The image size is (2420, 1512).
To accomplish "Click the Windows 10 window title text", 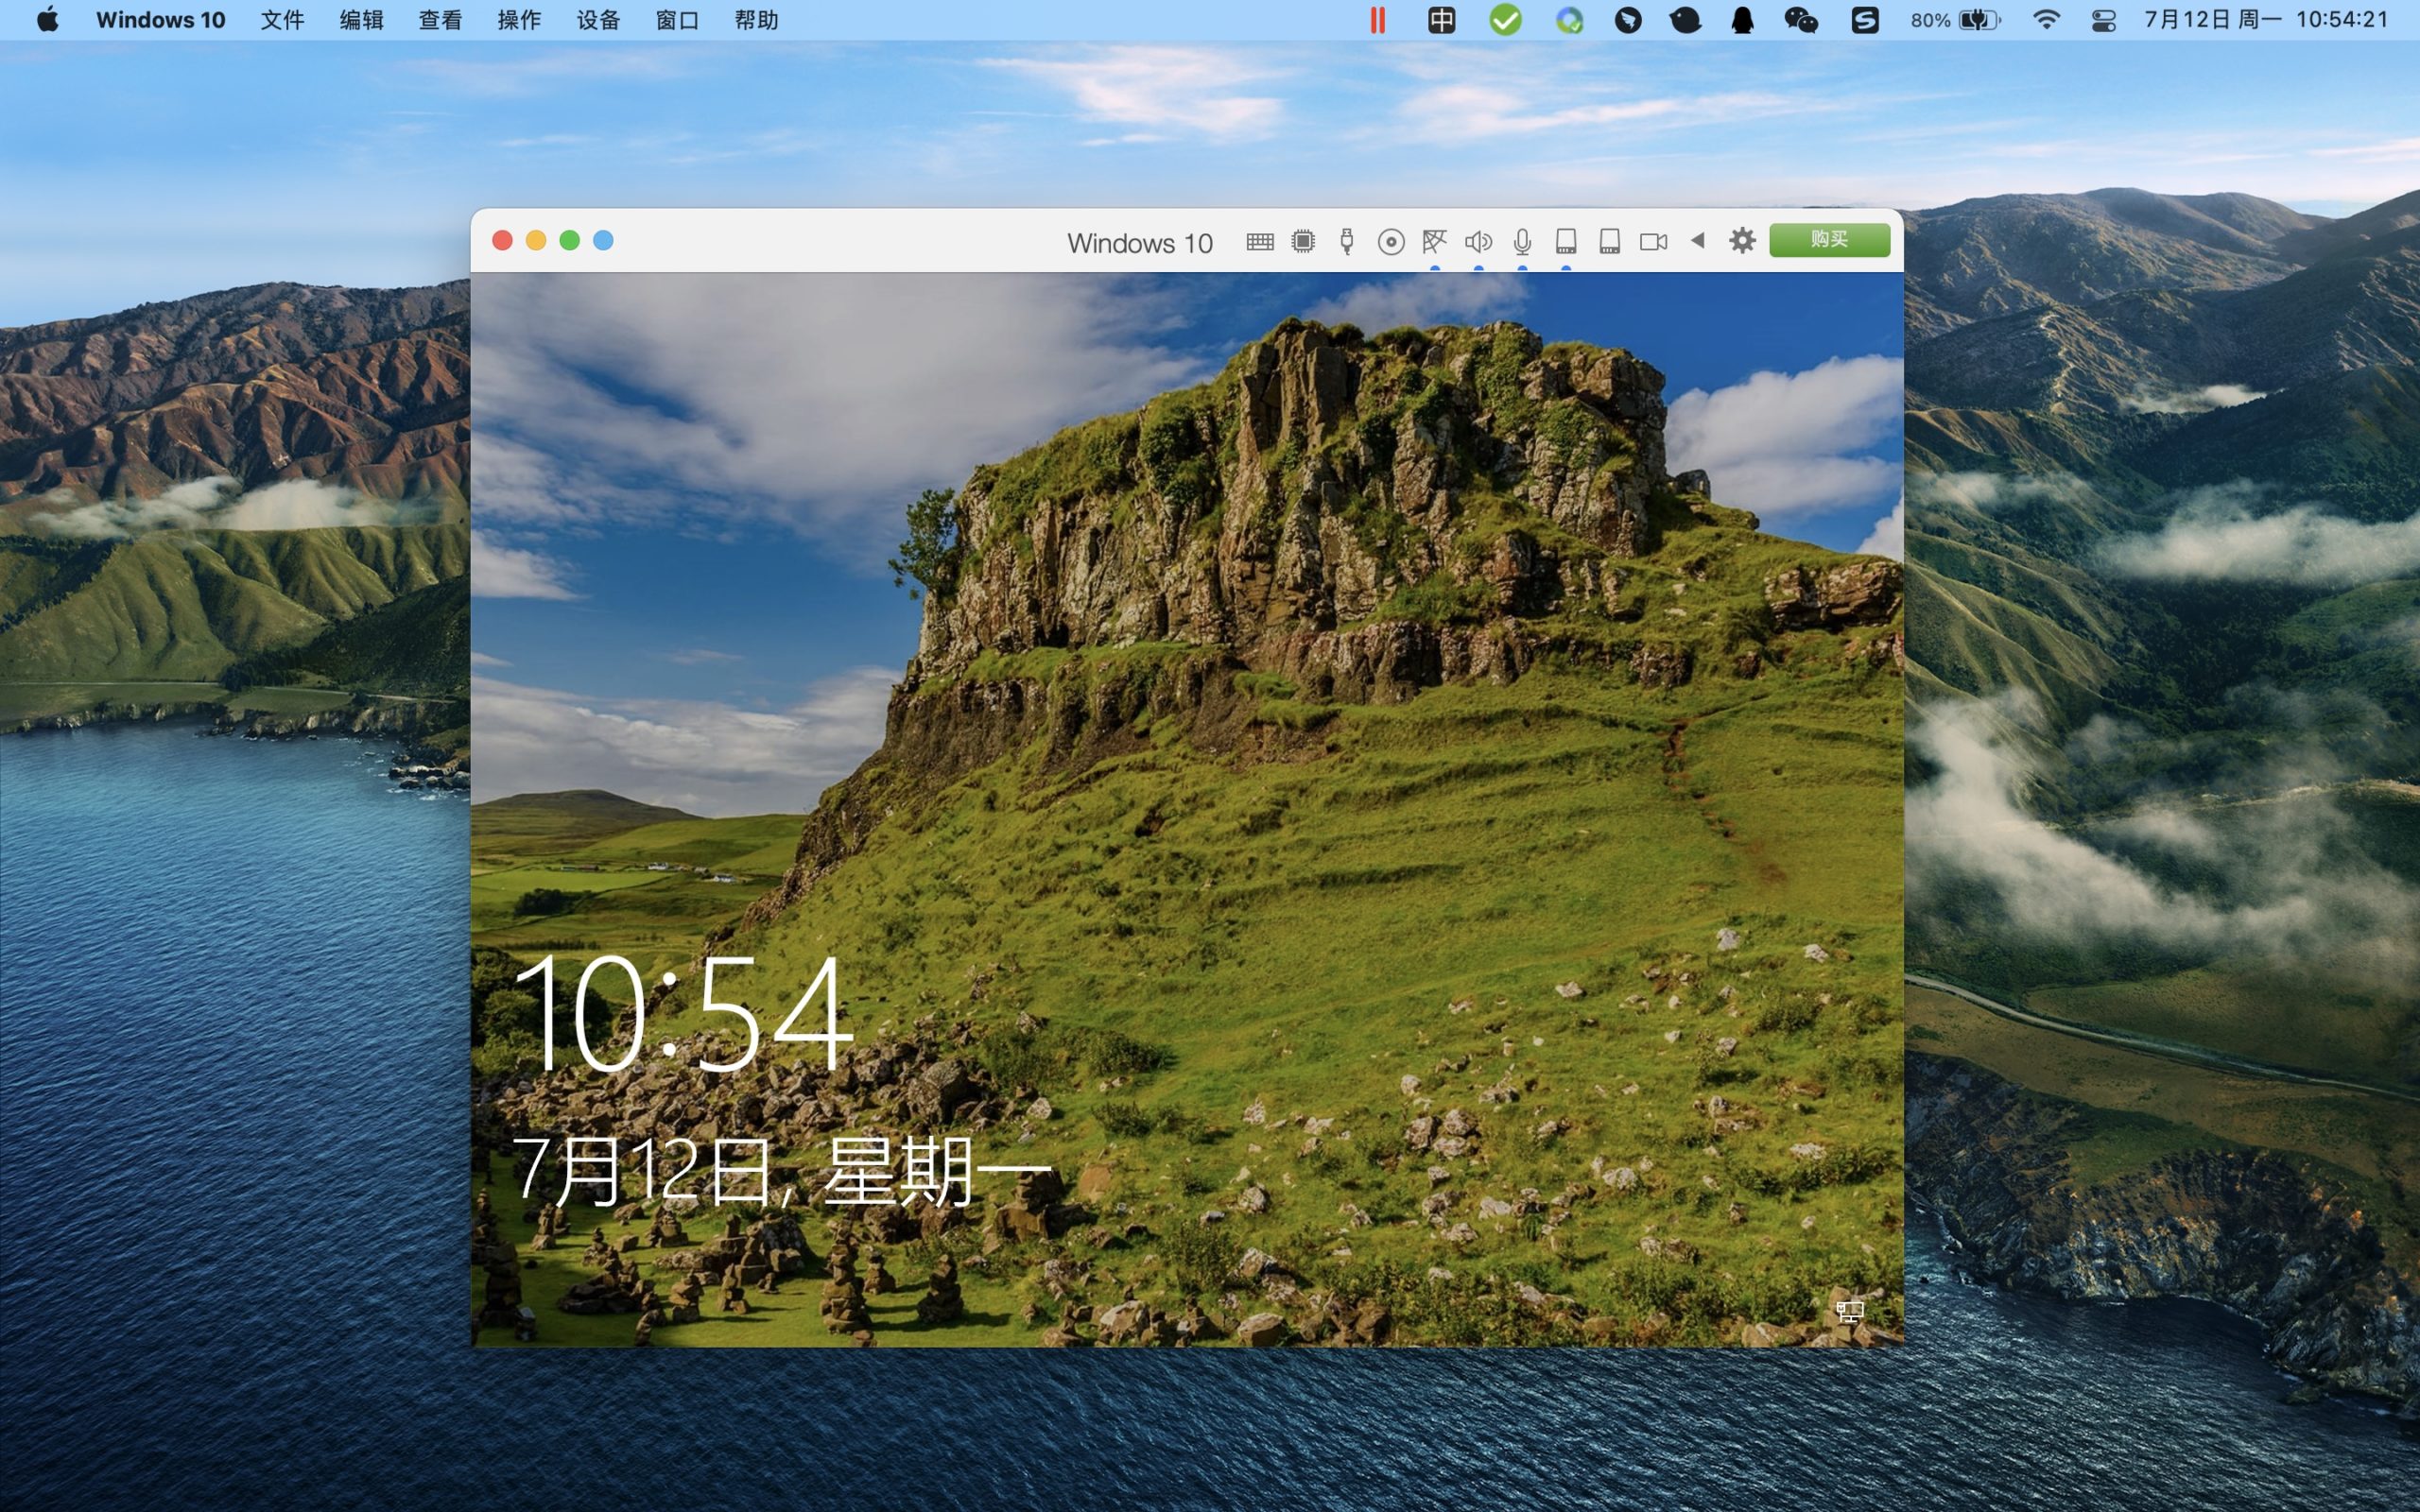I will (1139, 243).
